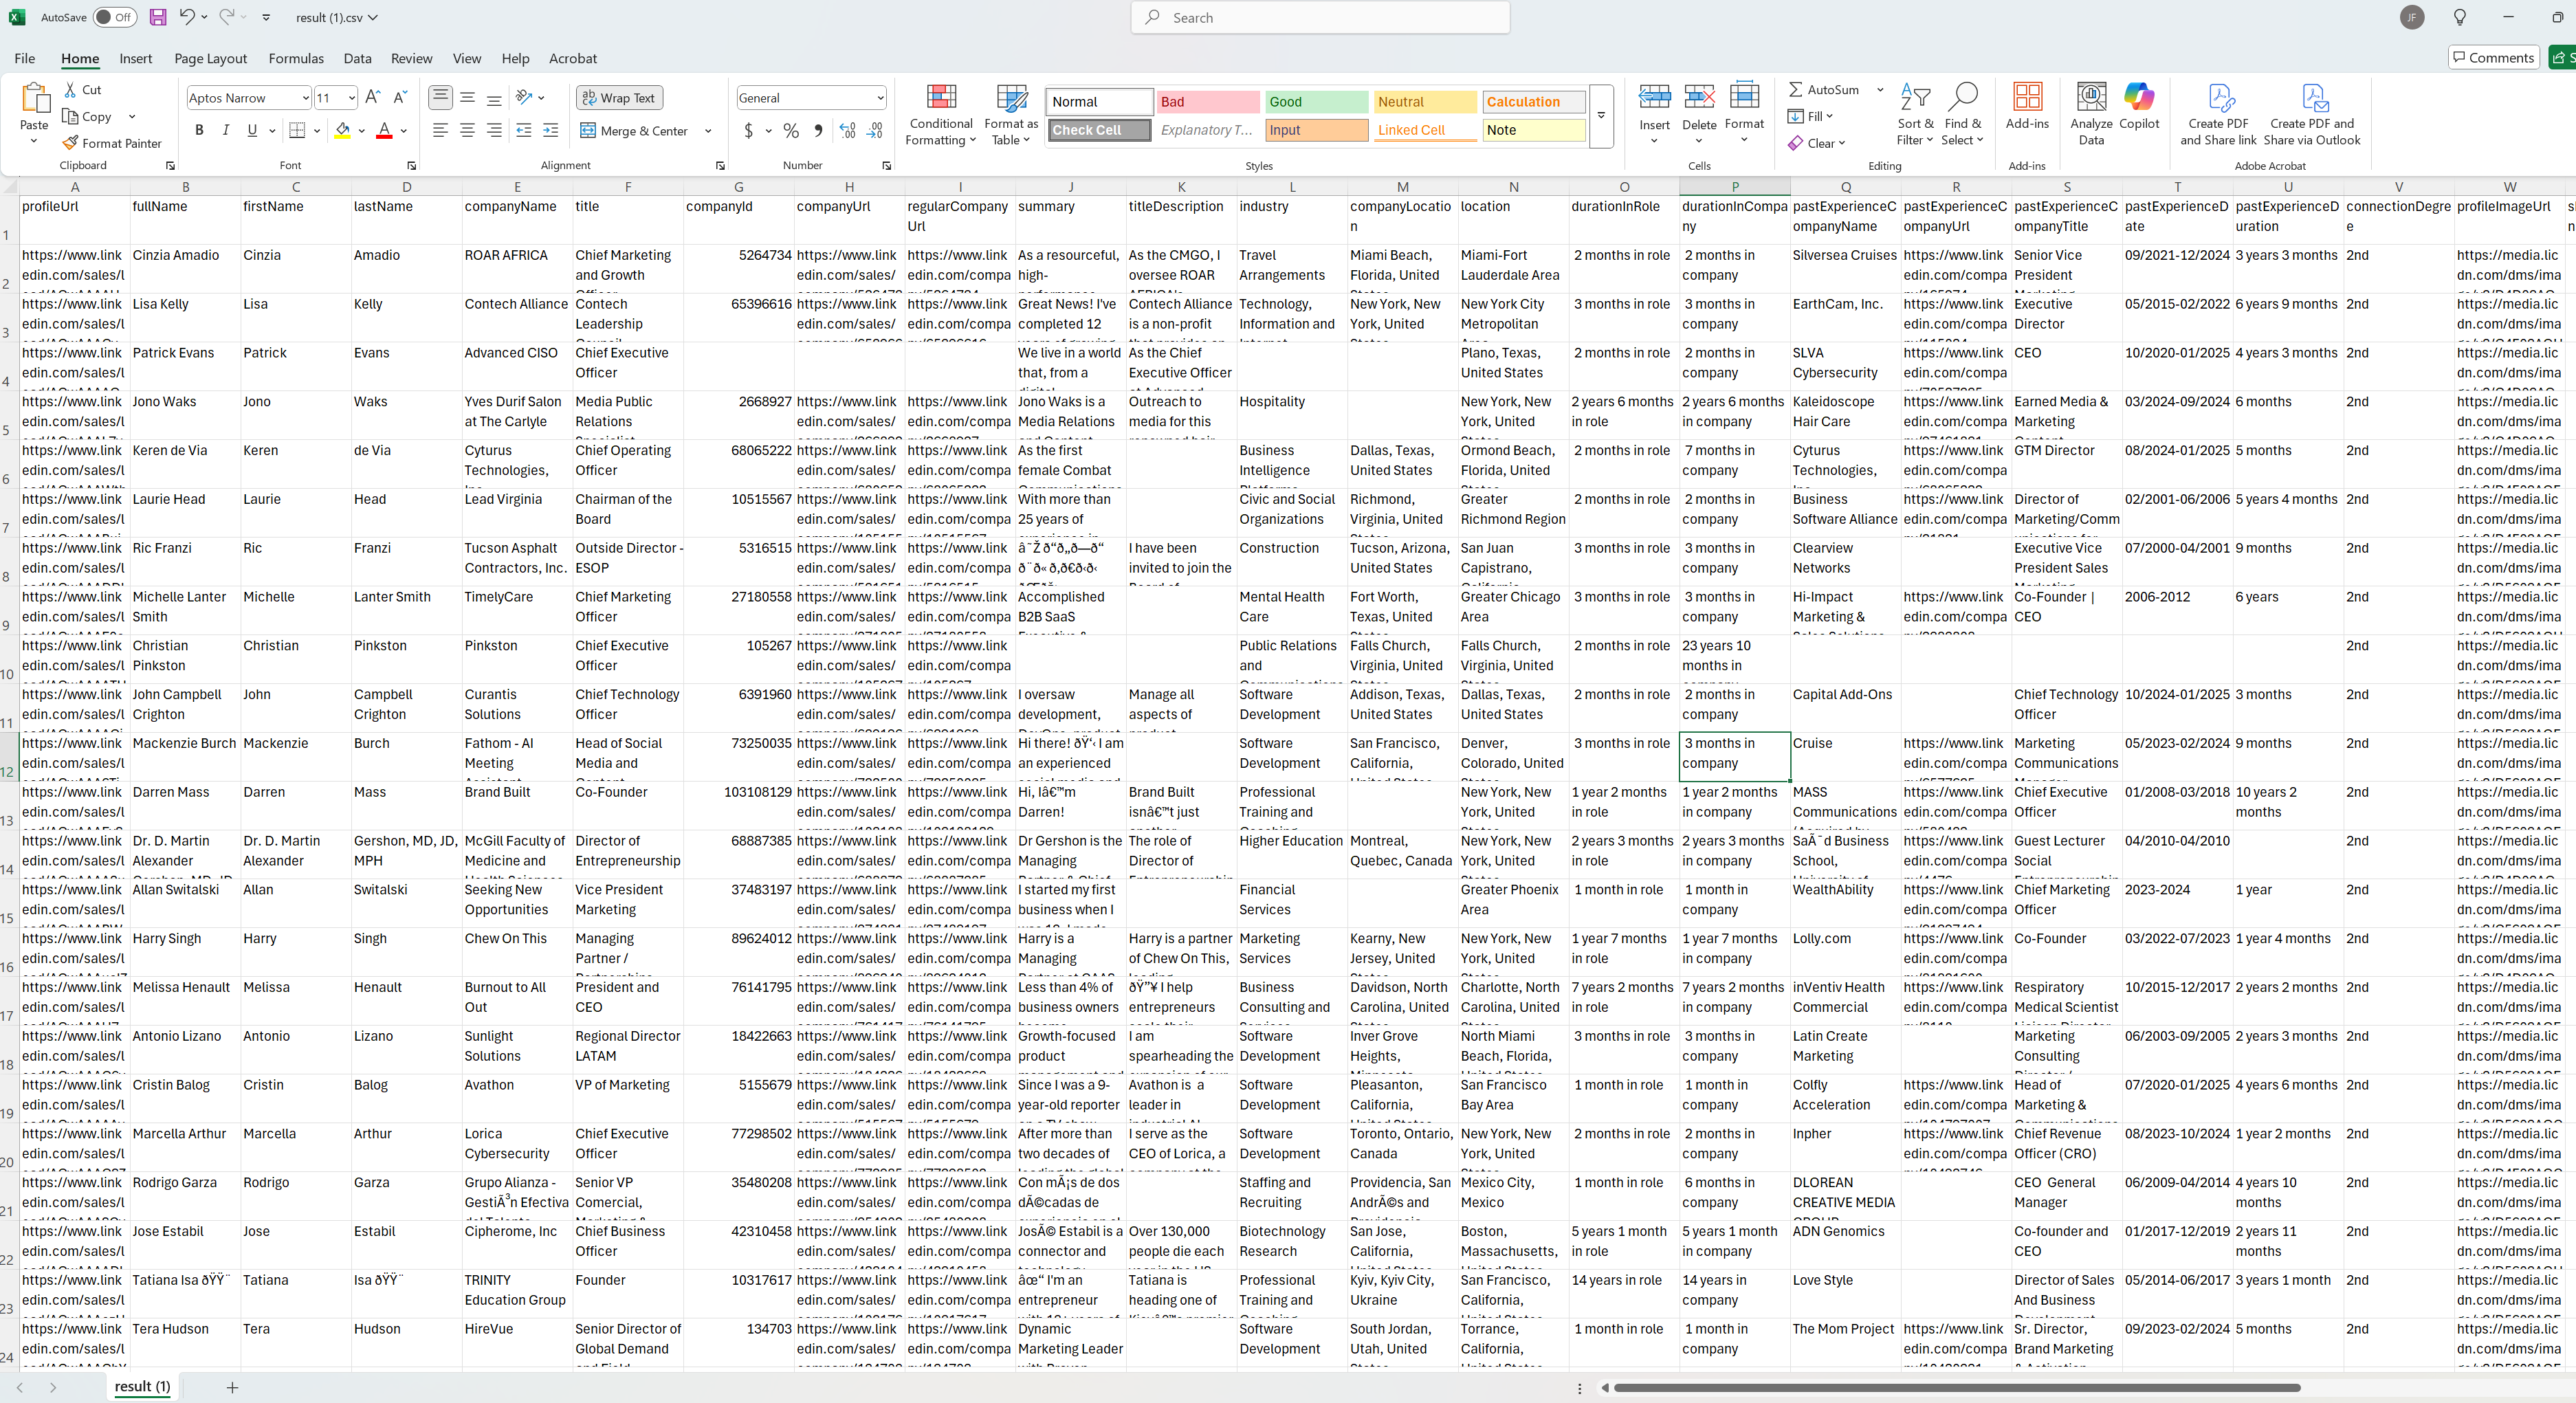Click the Font Color A swatch
The height and width of the screenshot is (1403, 2576).
[384, 130]
